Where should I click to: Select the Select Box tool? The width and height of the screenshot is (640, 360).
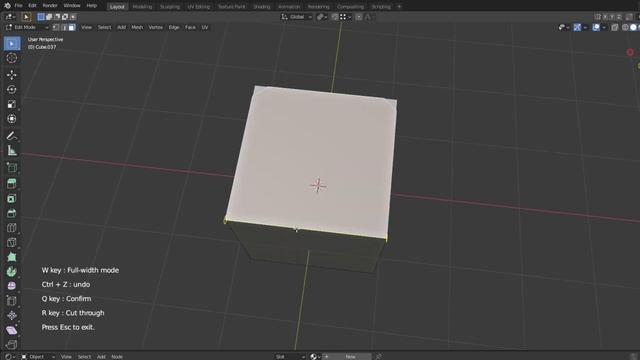12,43
